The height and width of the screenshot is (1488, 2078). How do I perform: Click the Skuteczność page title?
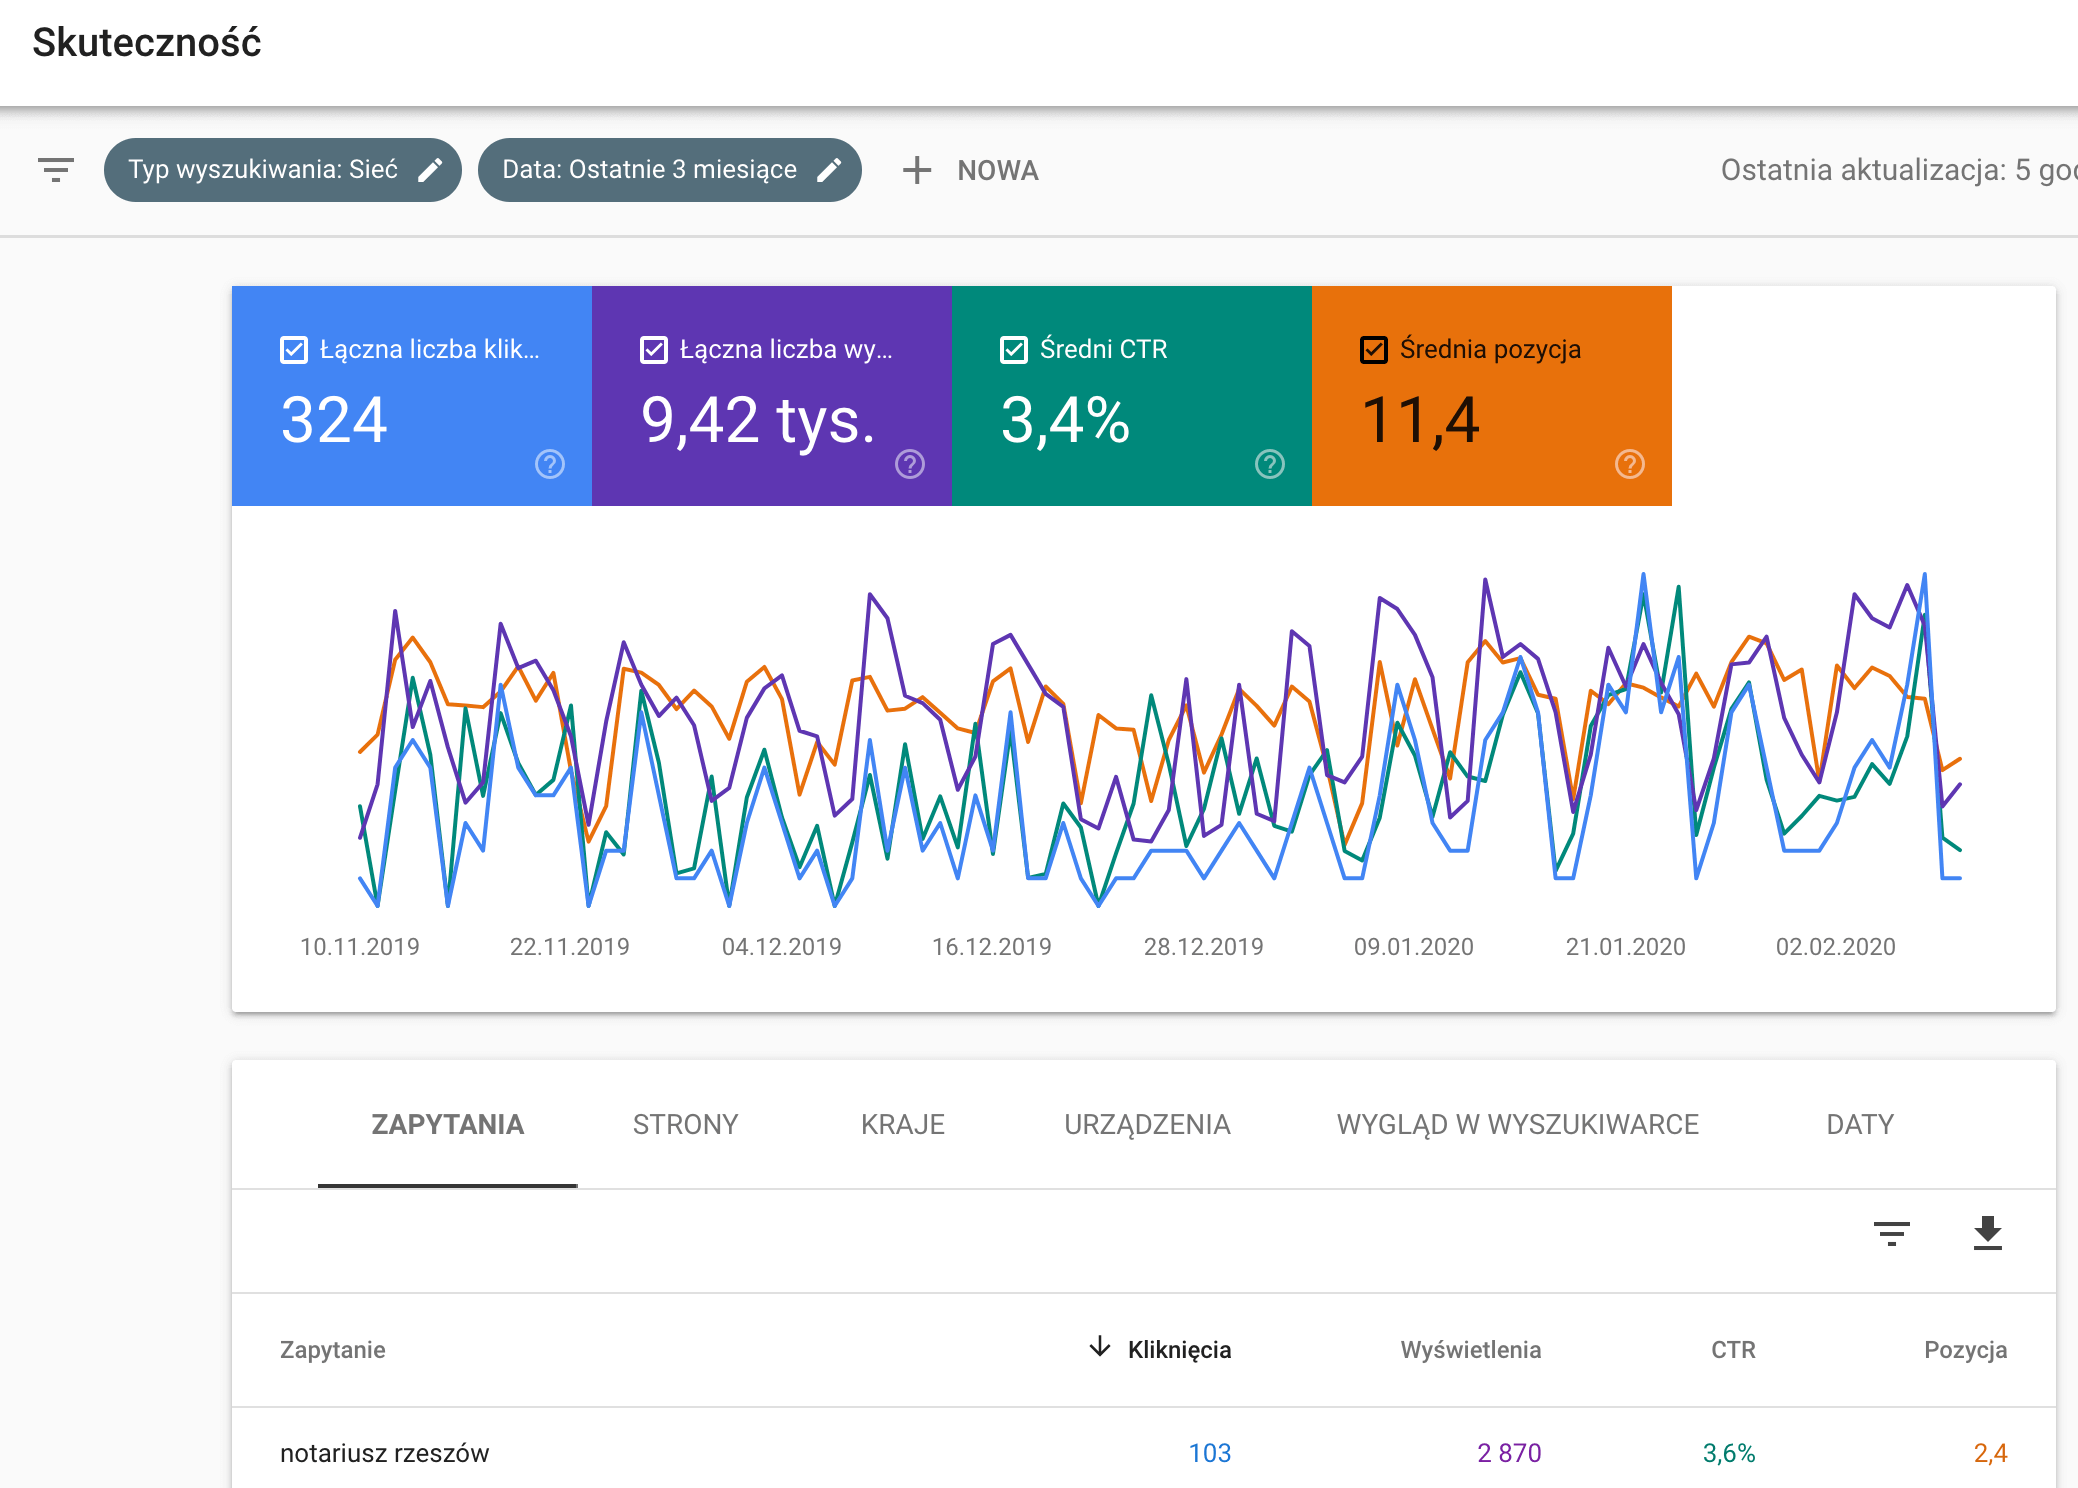pos(146,42)
